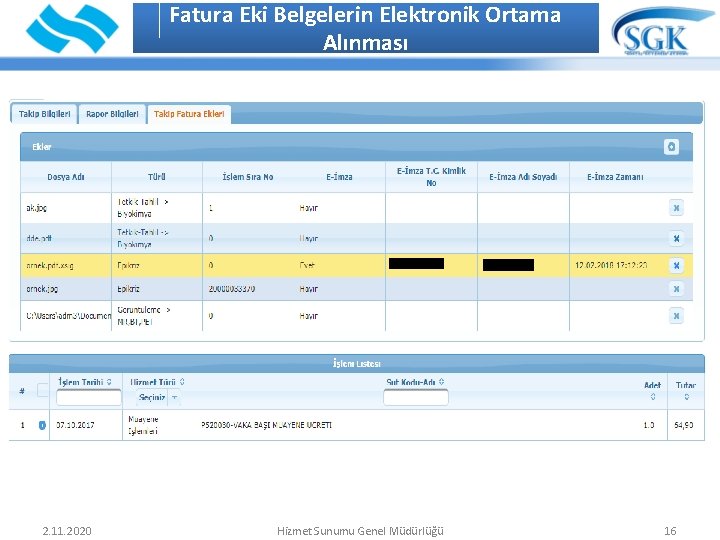
Task: Delete the highlighted ornek.pdf.xsig row
Action: (x=676, y=265)
